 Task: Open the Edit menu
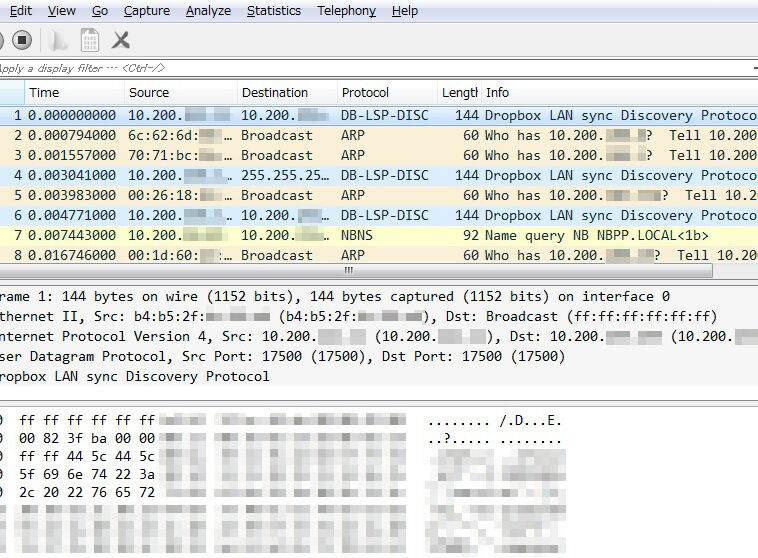point(20,11)
